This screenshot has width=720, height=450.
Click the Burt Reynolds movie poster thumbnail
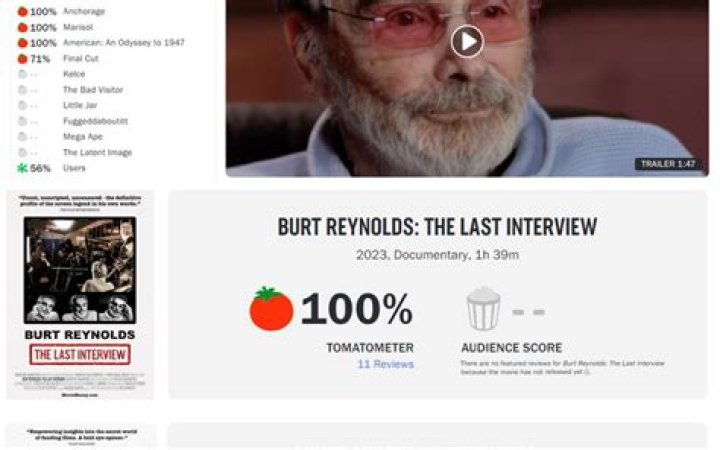(80, 295)
